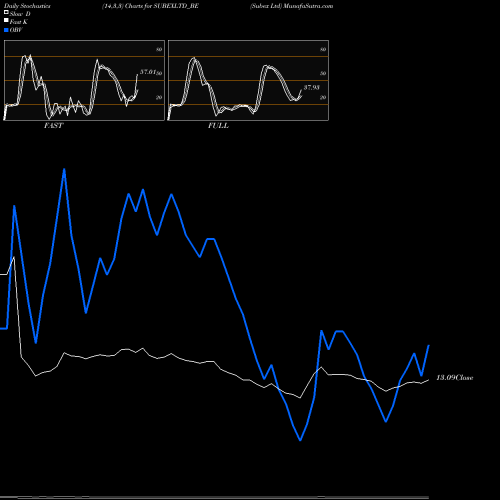Click the 80 level label in FAST chart
Viewport: 500px width, 500px height.
point(159,49)
